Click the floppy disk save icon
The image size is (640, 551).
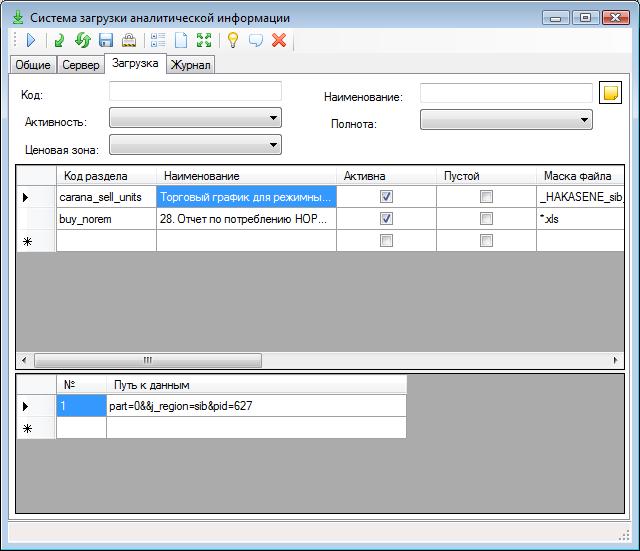pyautogui.click(x=106, y=40)
